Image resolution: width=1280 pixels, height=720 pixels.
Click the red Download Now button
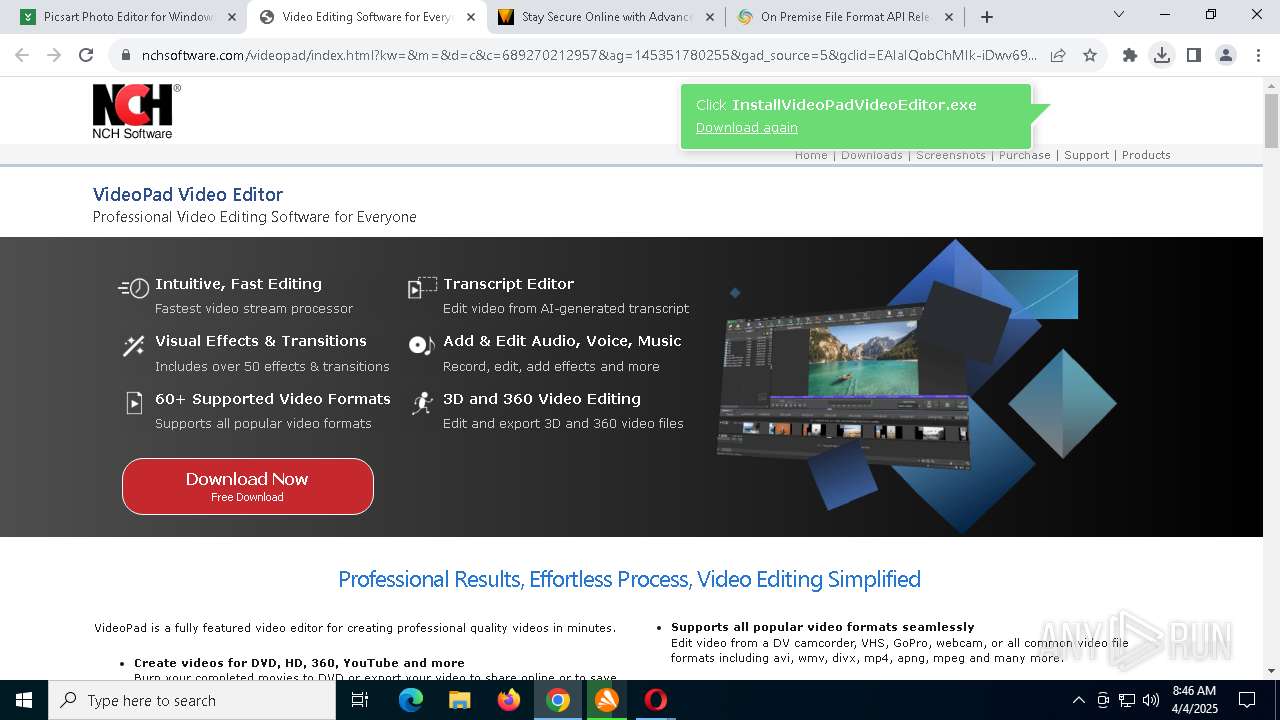248,486
